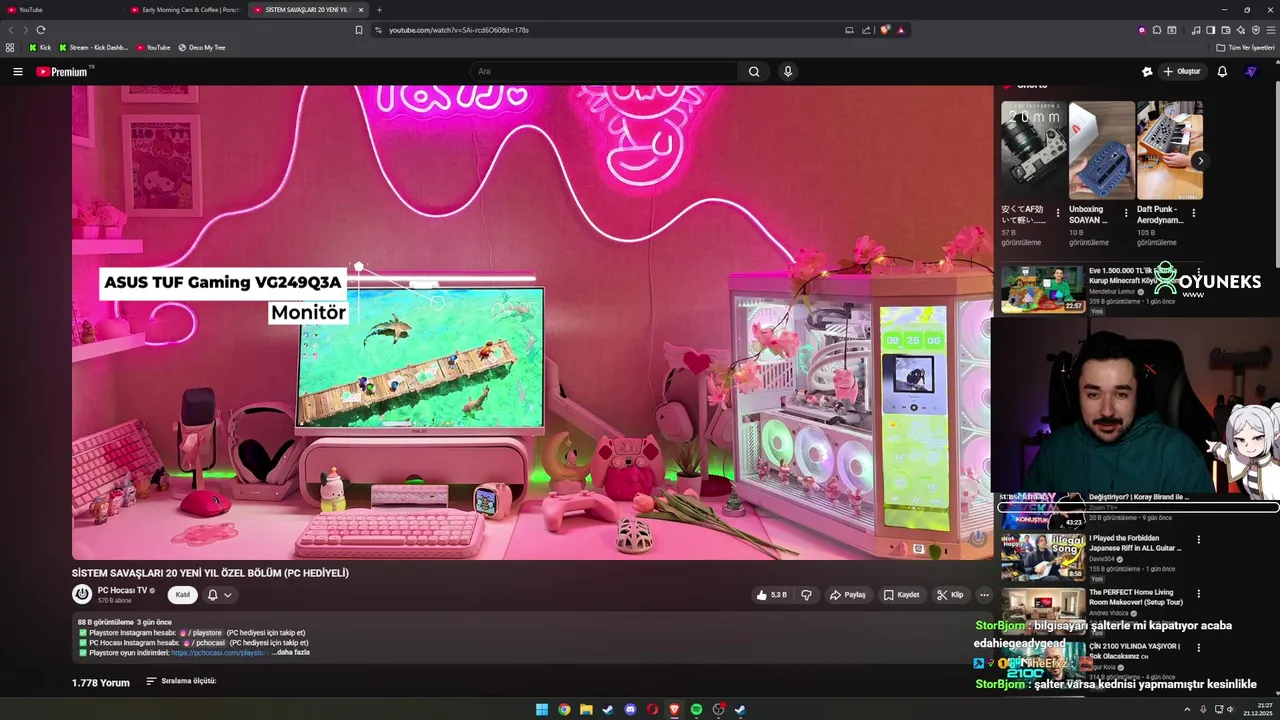Open Unboxing SOAYAN Shorts thumbnail
The image size is (1280, 720).
1101,150
